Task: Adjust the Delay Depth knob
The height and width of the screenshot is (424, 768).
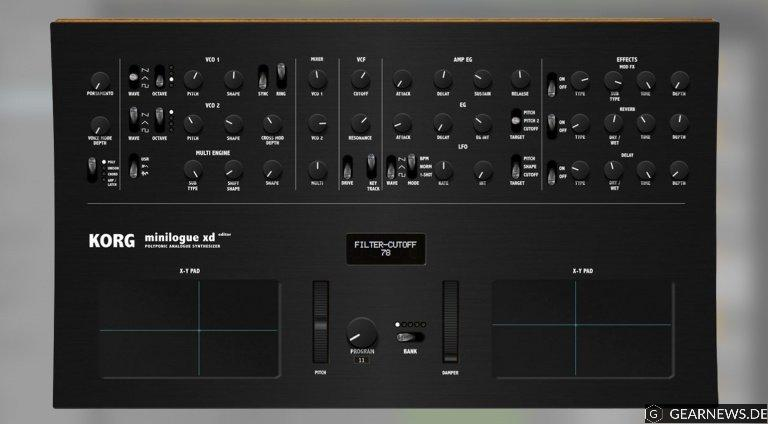Action: coord(679,170)
